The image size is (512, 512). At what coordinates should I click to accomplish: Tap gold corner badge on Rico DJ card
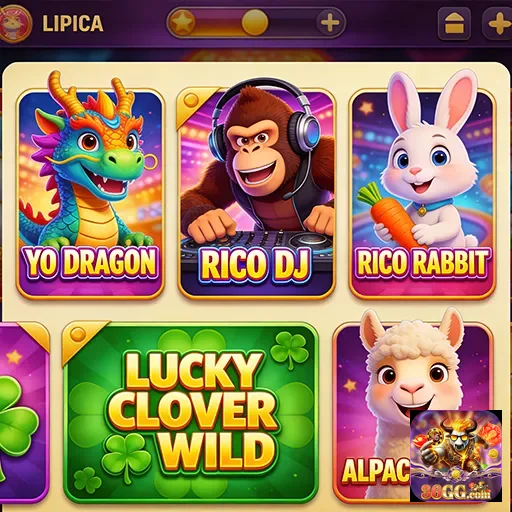193,104
